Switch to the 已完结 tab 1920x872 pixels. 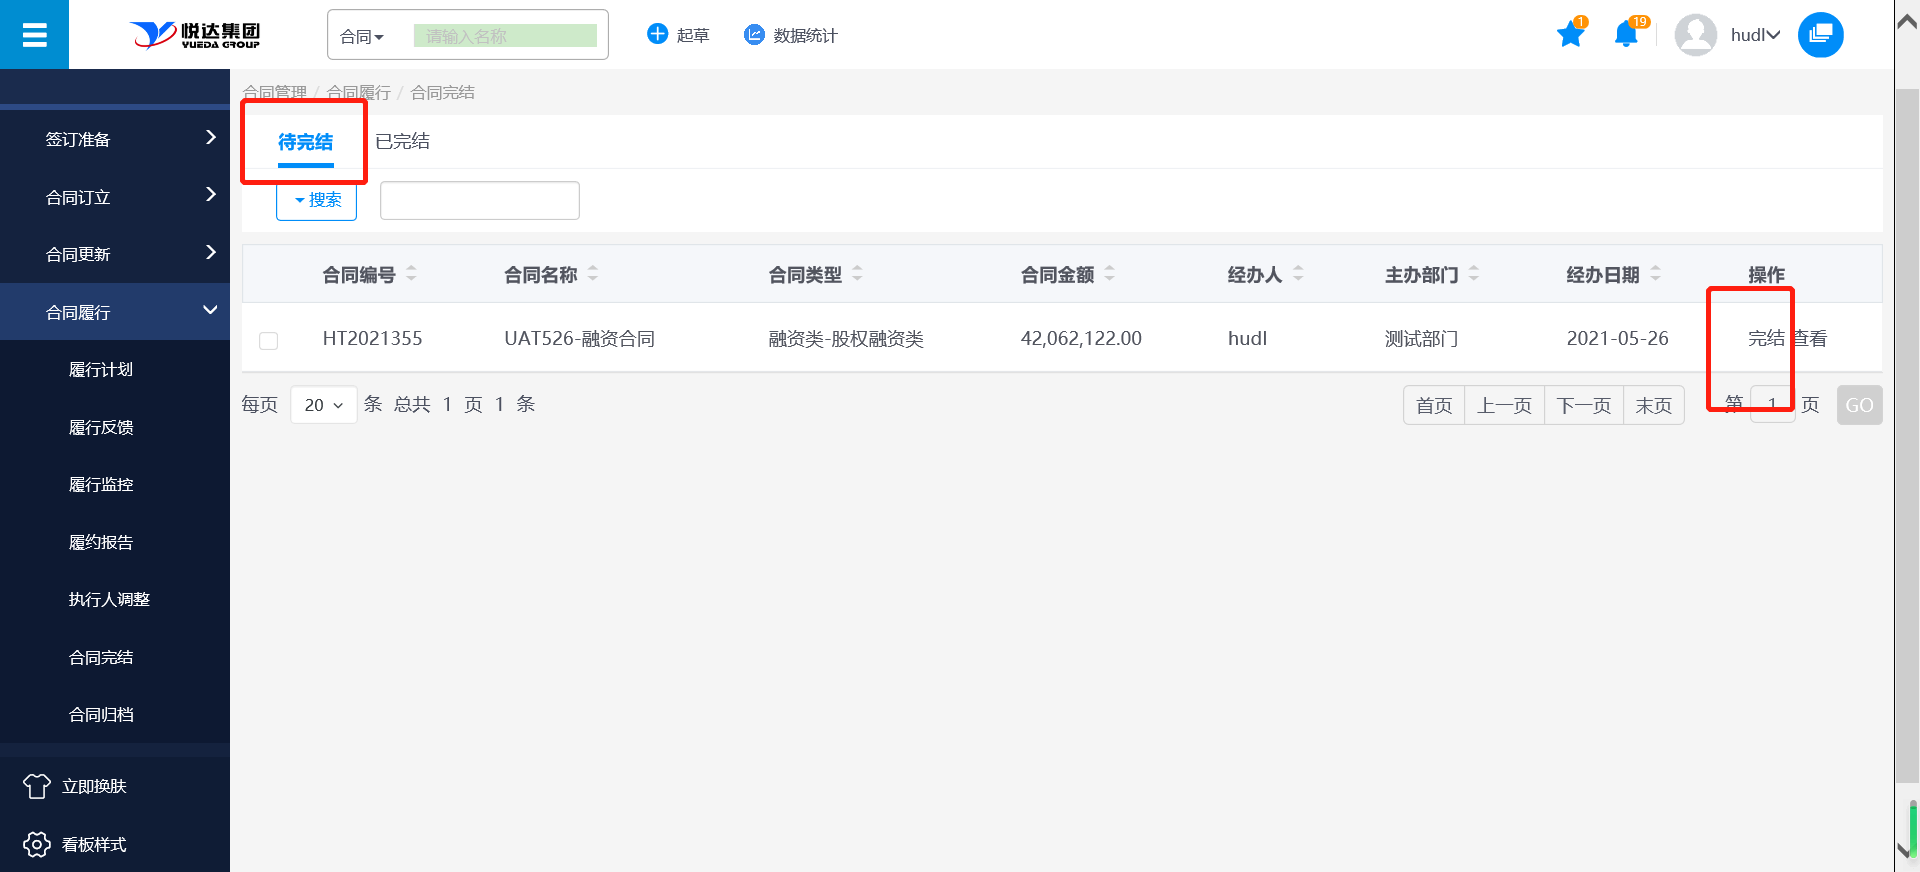[402, 142]
